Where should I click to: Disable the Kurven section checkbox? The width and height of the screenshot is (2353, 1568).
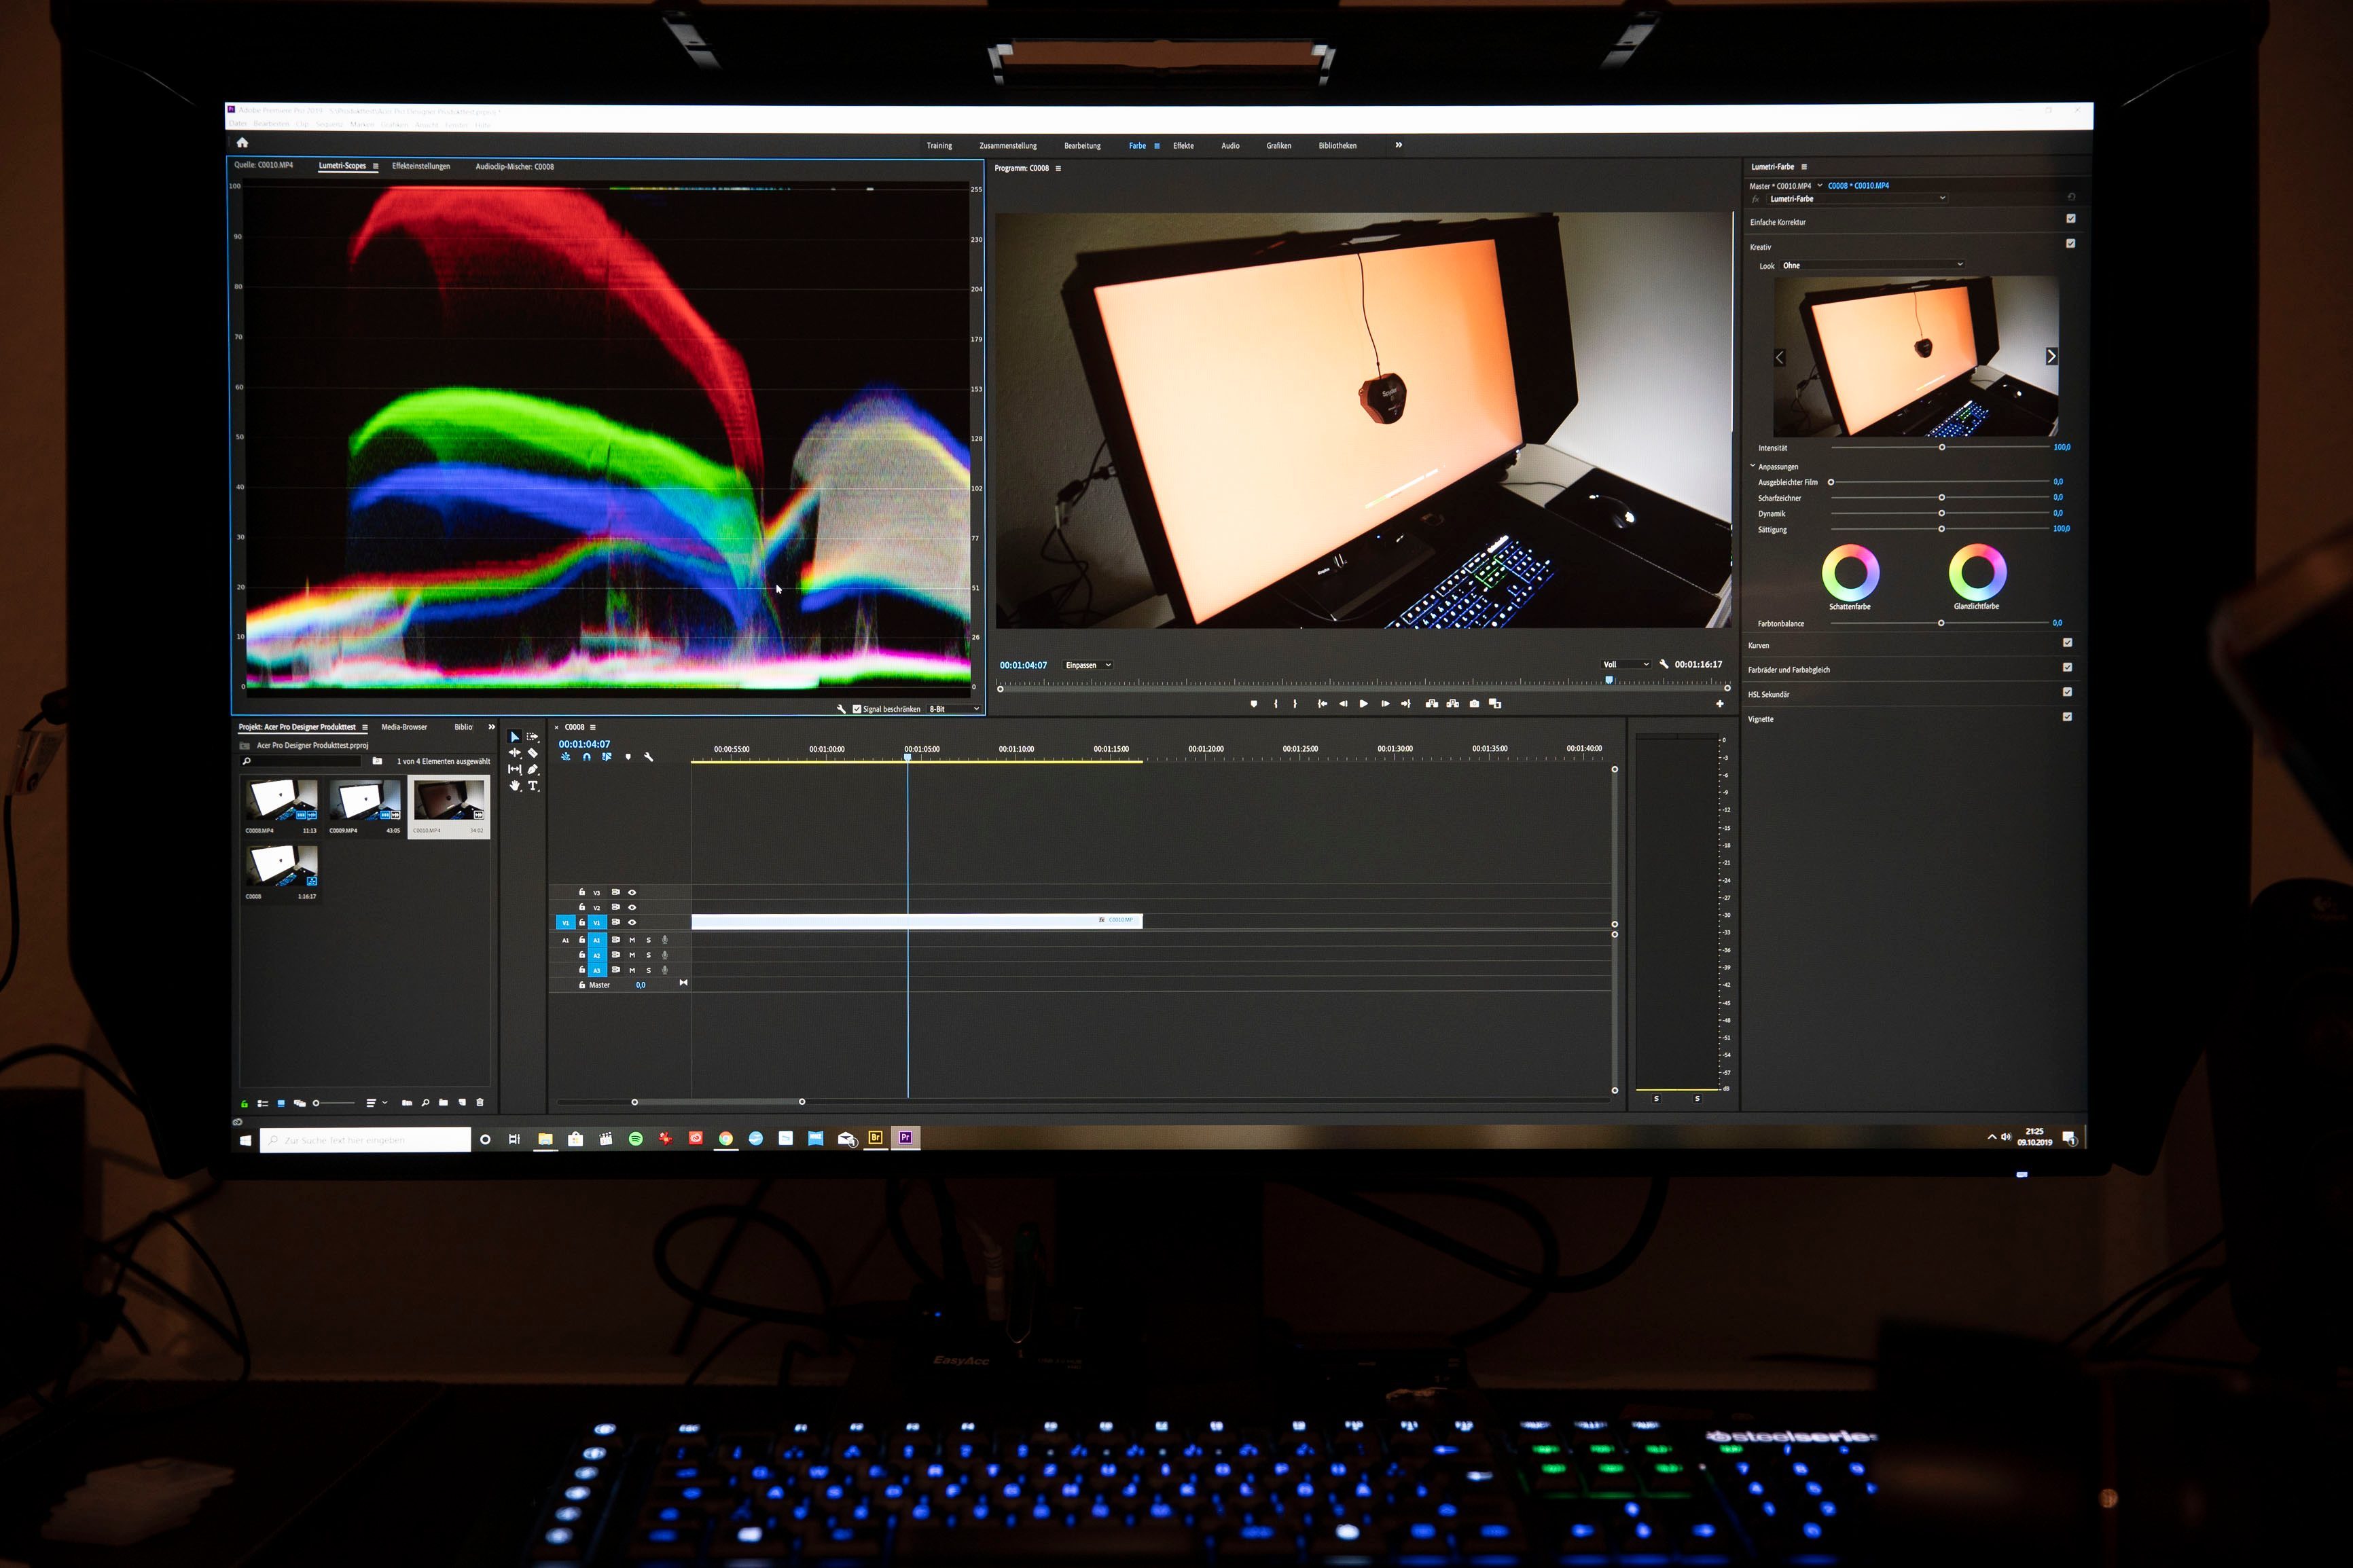click(x=2067, y=643)
